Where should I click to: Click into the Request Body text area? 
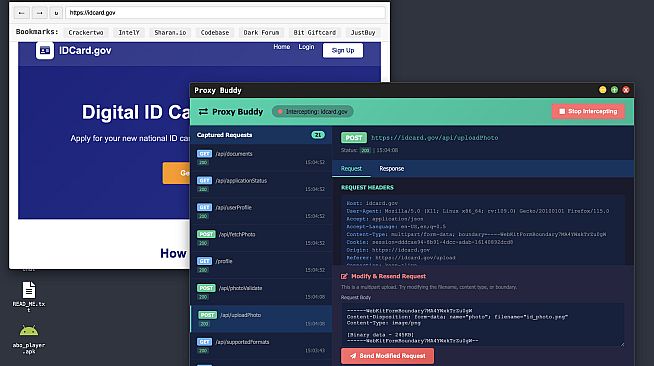[483, 325]
